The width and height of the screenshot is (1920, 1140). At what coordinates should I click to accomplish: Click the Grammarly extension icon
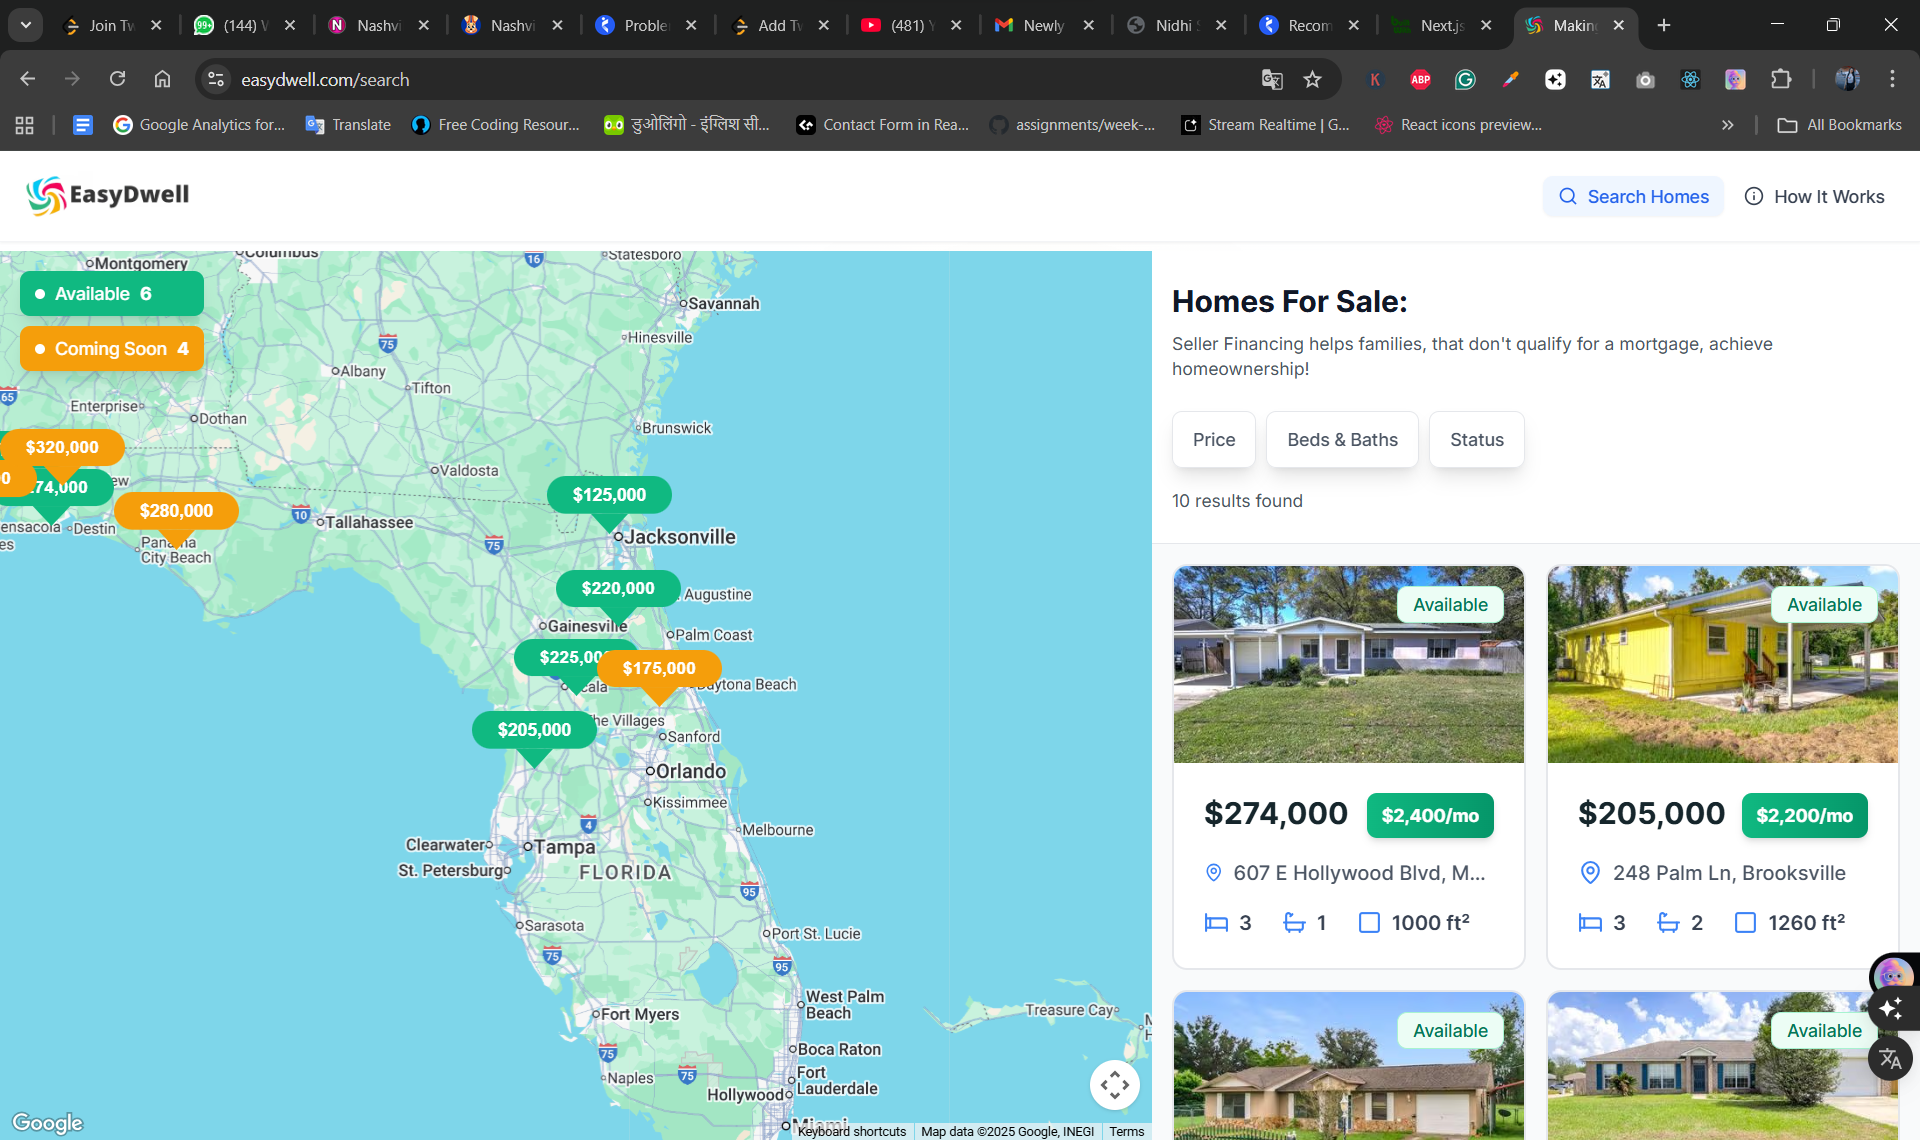[x=1465, y=80]
